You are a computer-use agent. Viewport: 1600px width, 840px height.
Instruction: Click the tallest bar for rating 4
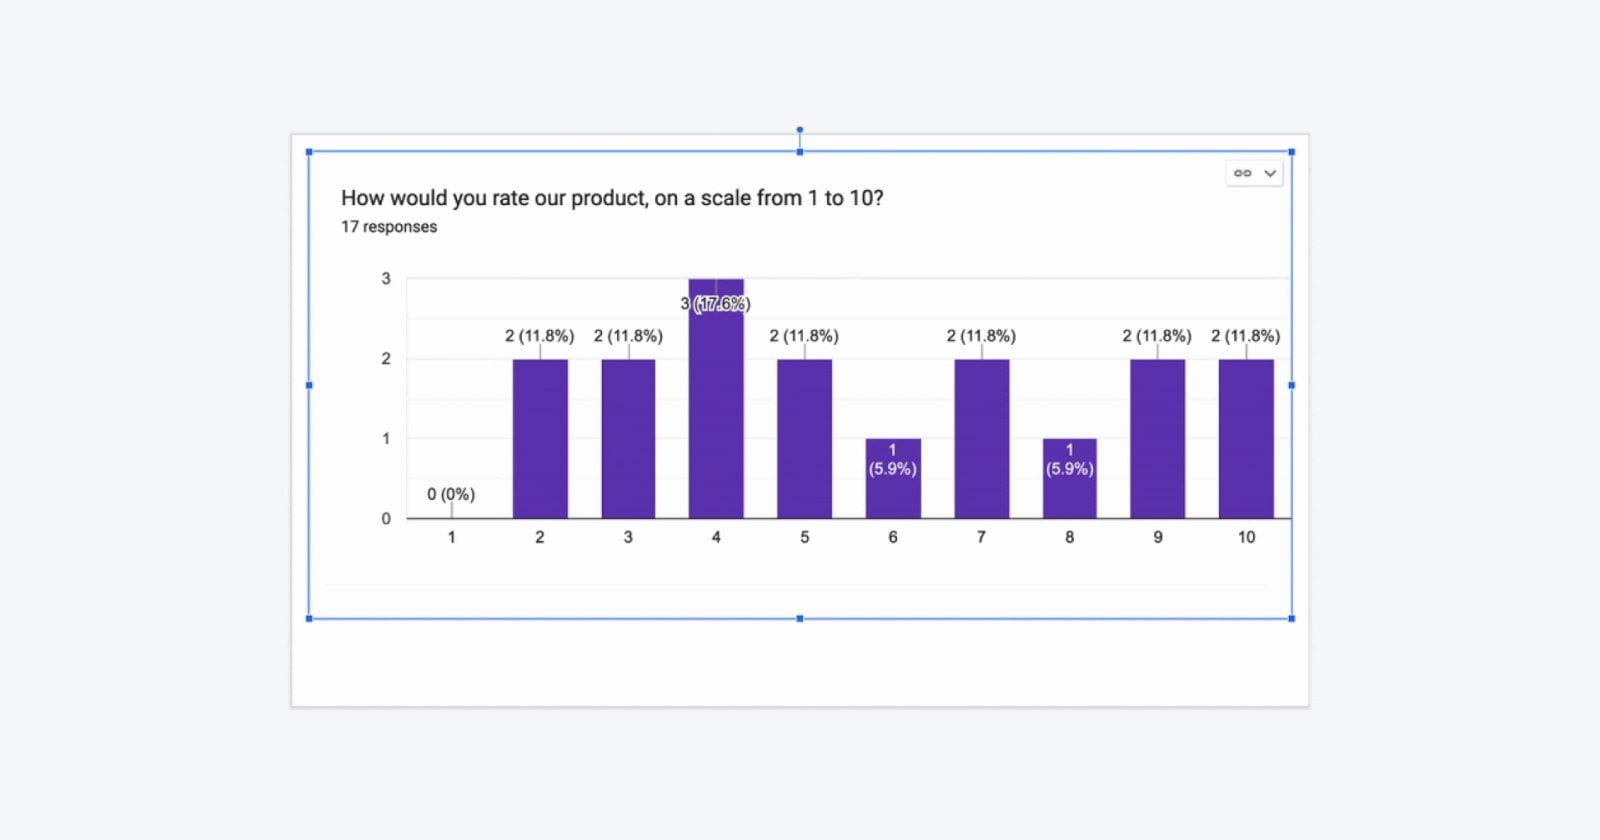point(716,410)
